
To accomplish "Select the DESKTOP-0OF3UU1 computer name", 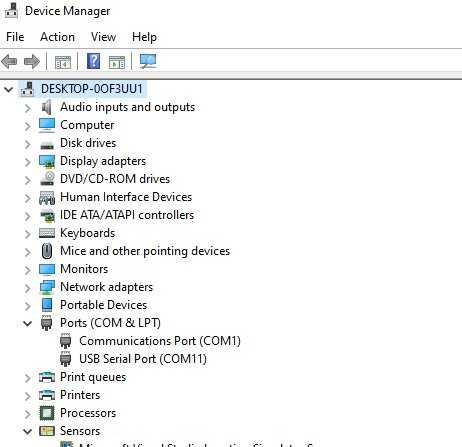I will click(92, 89).
